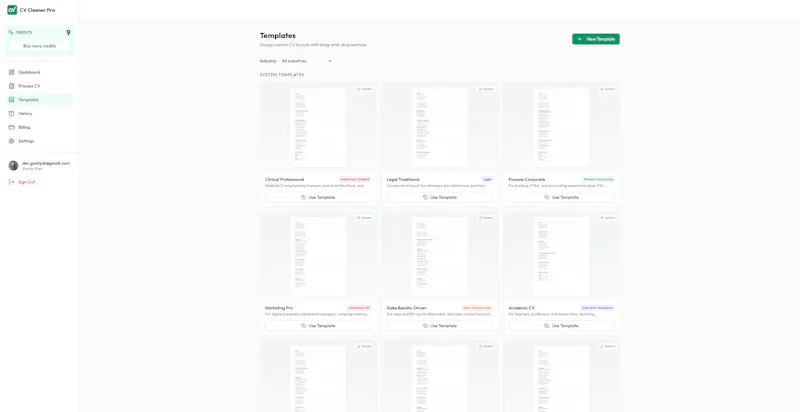Open the Academic CV preview thumbnail
Image resolution: width=800 pixels, height=412 pixels.
(x=561, y=256)
